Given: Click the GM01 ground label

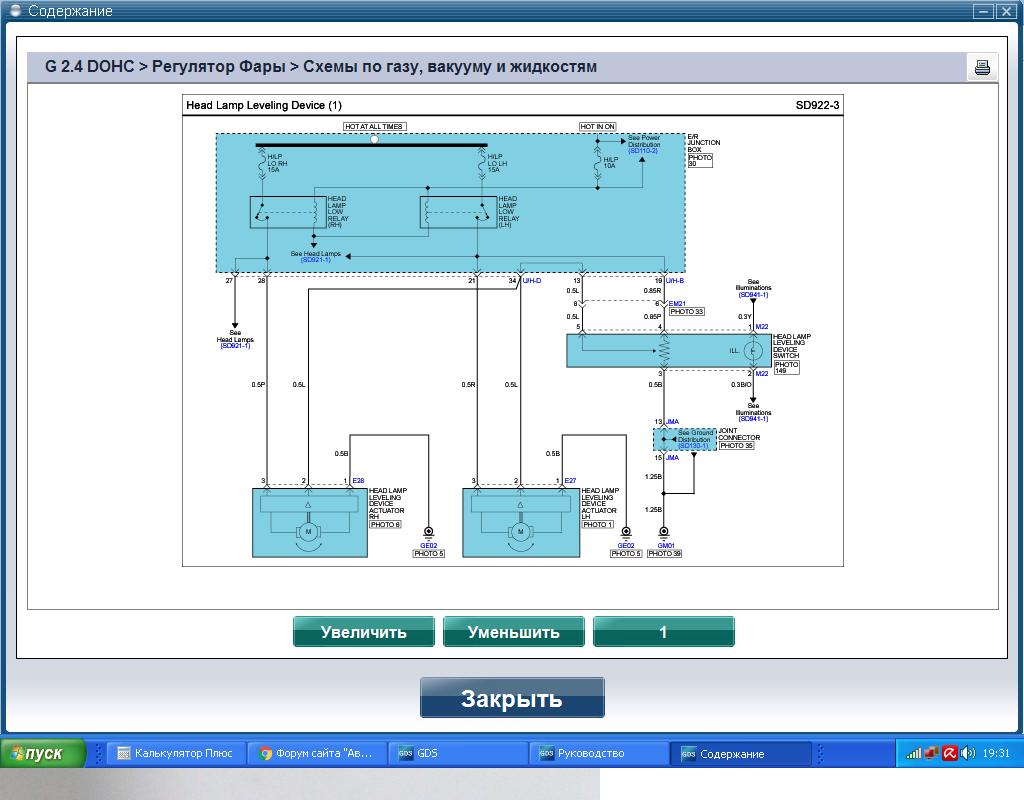Looking at the screenshot, I should pos(665,545).
